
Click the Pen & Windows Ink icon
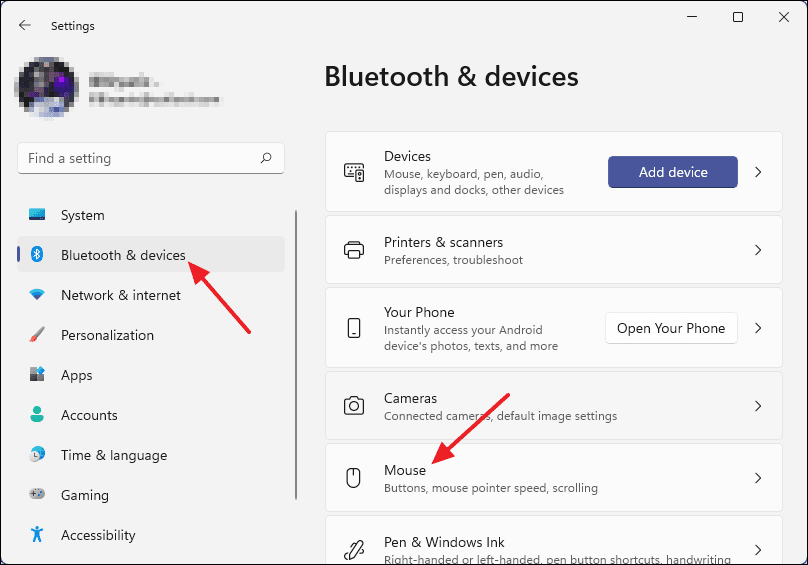354,550
